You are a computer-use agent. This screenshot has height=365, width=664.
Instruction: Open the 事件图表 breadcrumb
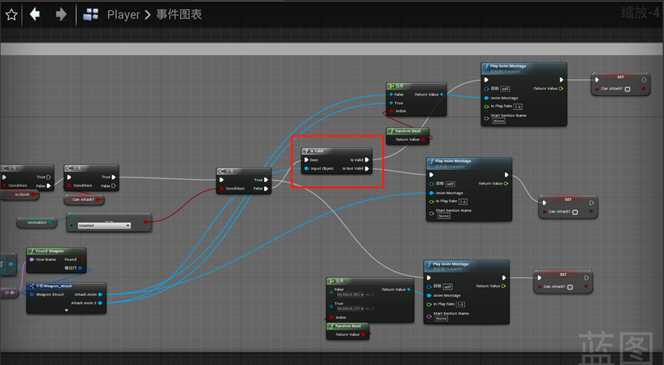[x=179, y=15]
